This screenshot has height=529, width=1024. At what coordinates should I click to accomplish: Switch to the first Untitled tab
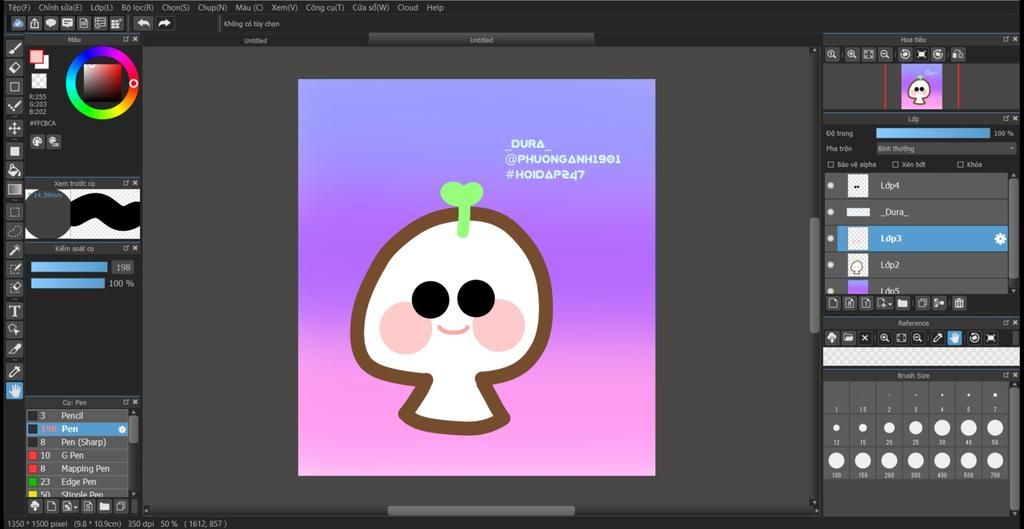point(255,40)
